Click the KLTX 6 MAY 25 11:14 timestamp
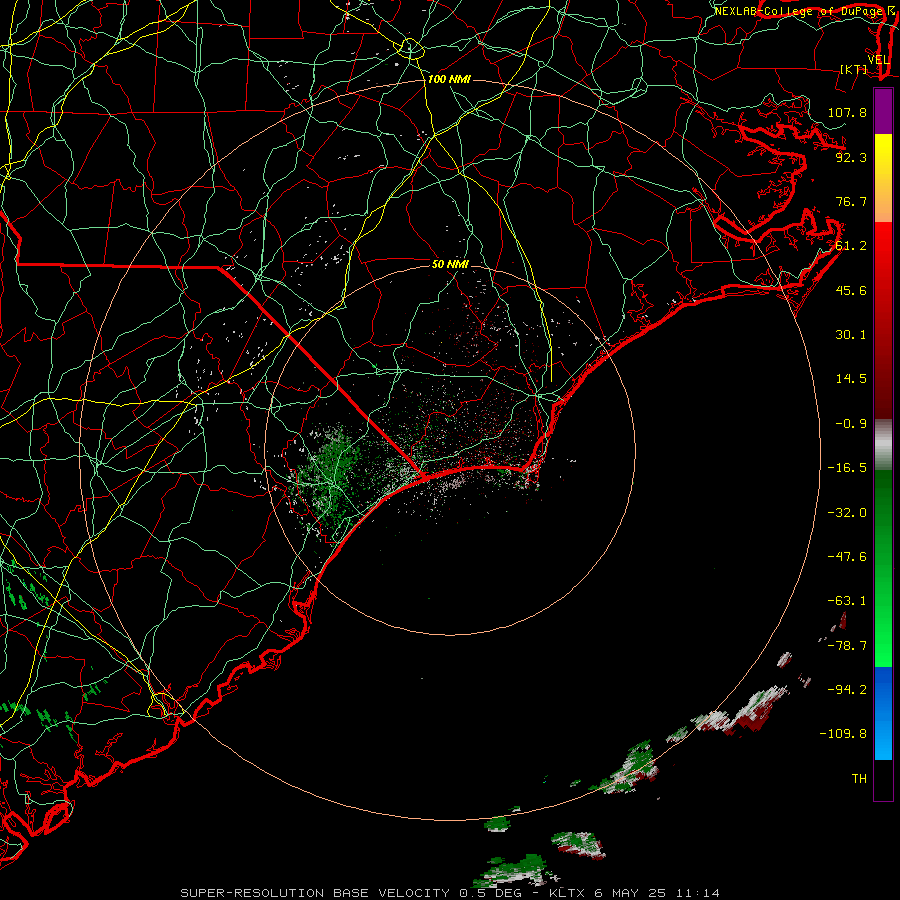This screenshot has height=900, width=900. click(634, 893)
